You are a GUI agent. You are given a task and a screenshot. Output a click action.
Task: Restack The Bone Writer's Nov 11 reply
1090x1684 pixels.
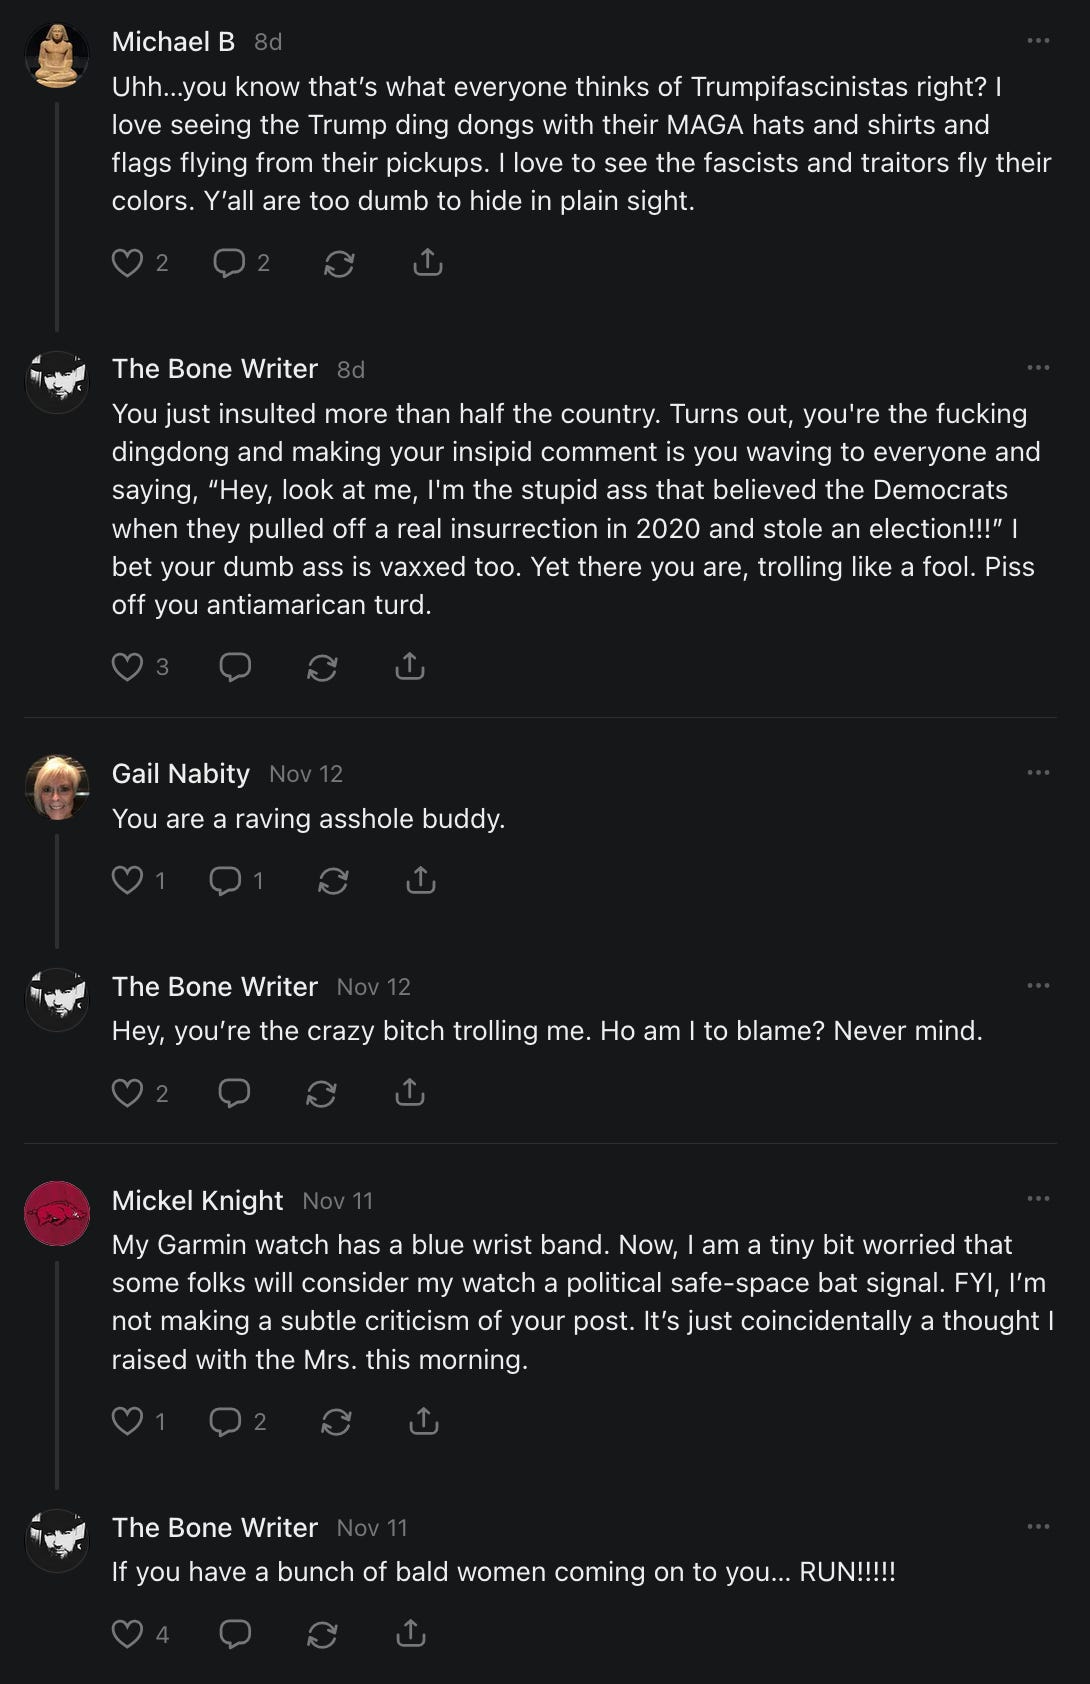pyautogui.click(x=322, y=1635)
